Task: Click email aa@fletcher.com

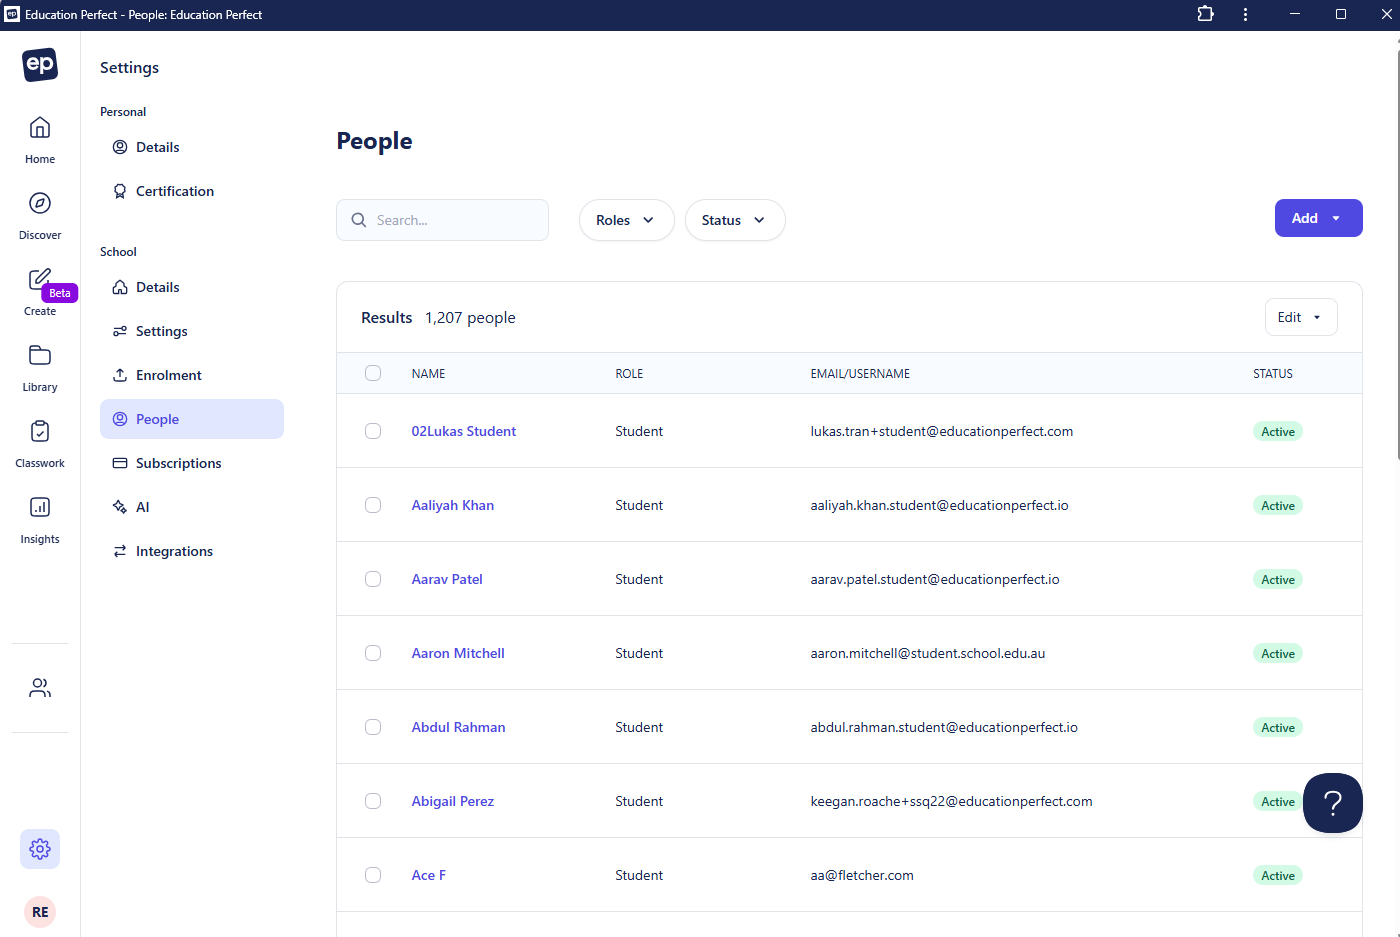Action: tap(862, 875)
